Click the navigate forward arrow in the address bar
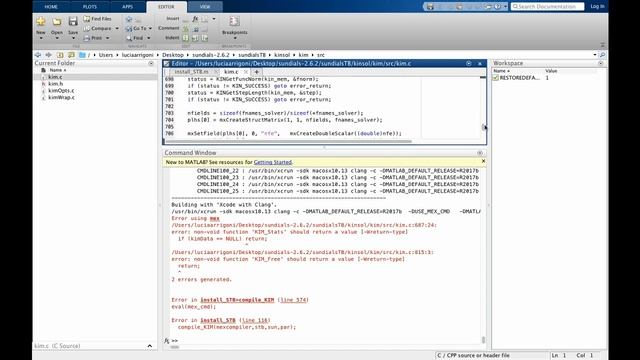 (x=49, y=55)
